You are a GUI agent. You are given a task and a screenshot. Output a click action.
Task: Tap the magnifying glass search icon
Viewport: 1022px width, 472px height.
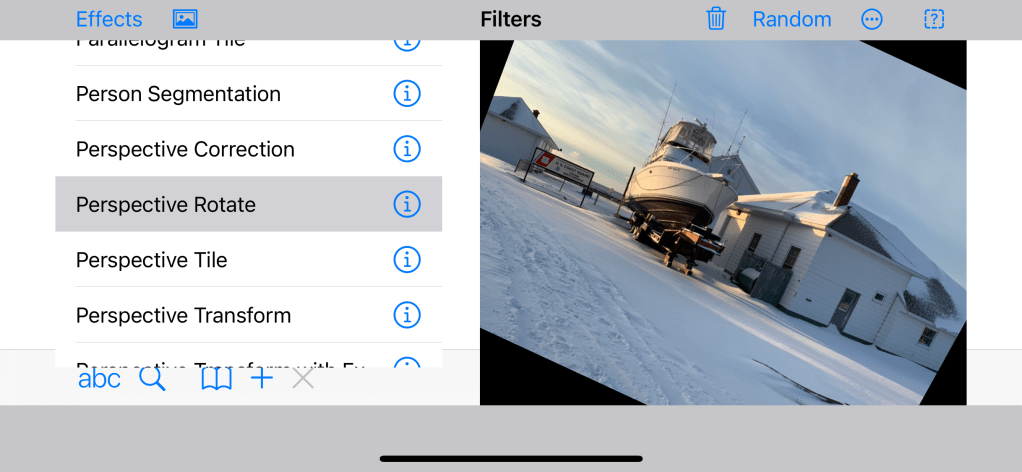pos(152,379)
